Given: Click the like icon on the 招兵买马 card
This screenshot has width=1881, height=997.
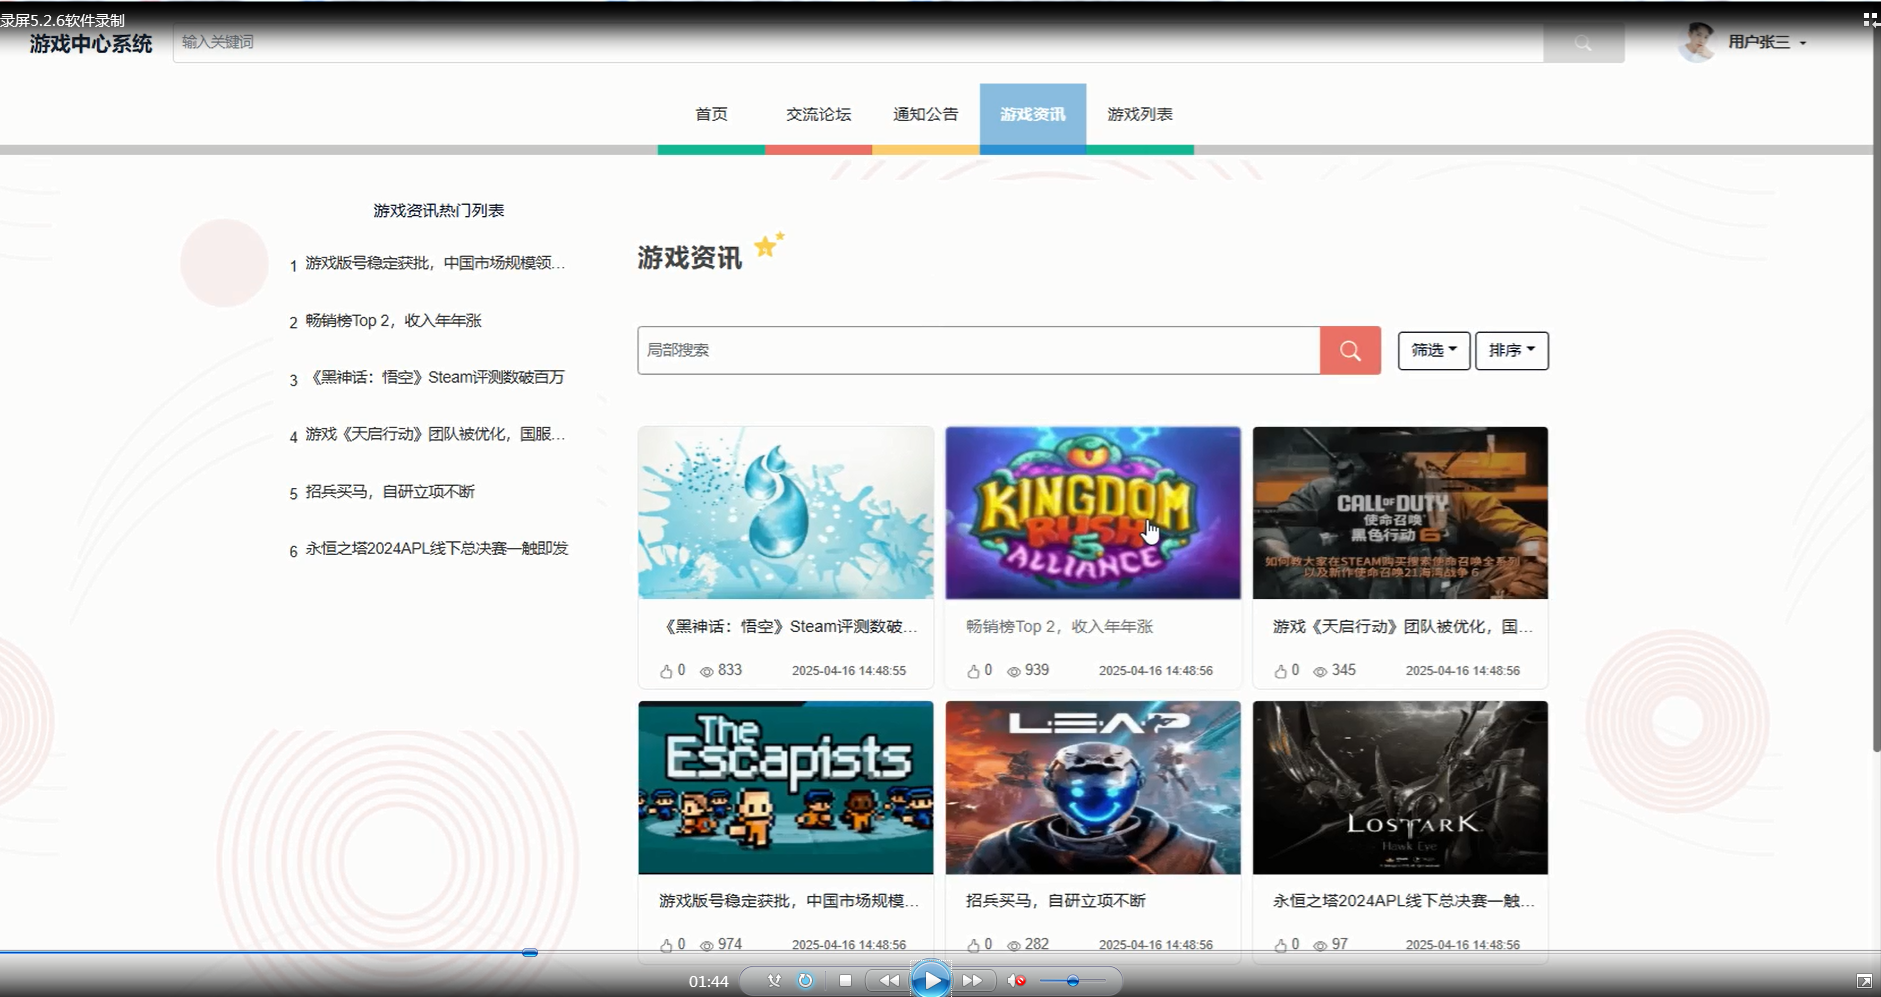Looking at the screenshot, I should tap(973, 945).
